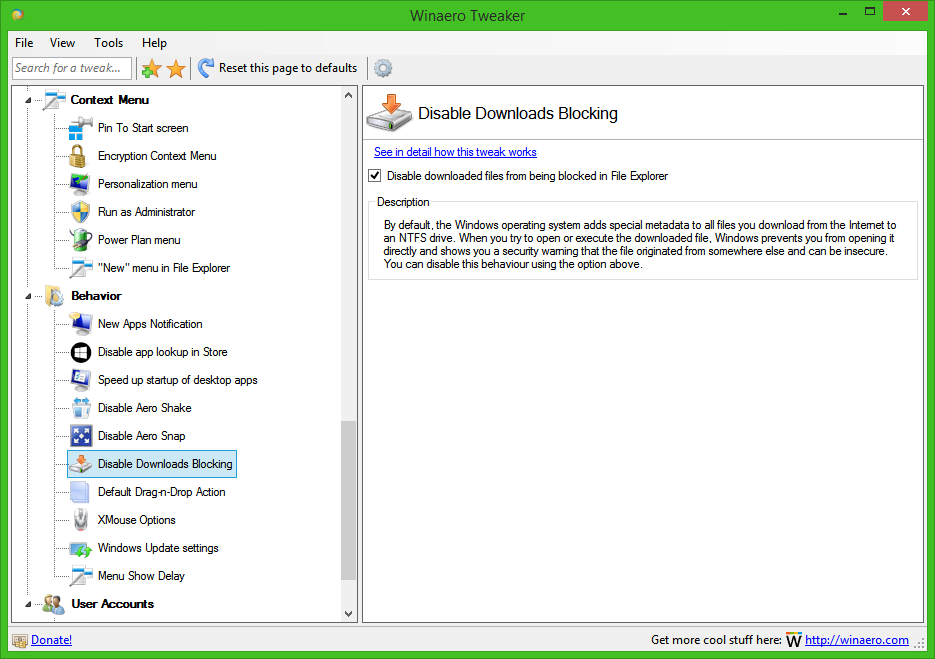Click the add bookmark star with plus icon
The width and height of the screenshot is (935, 659).
pos(151,69)
